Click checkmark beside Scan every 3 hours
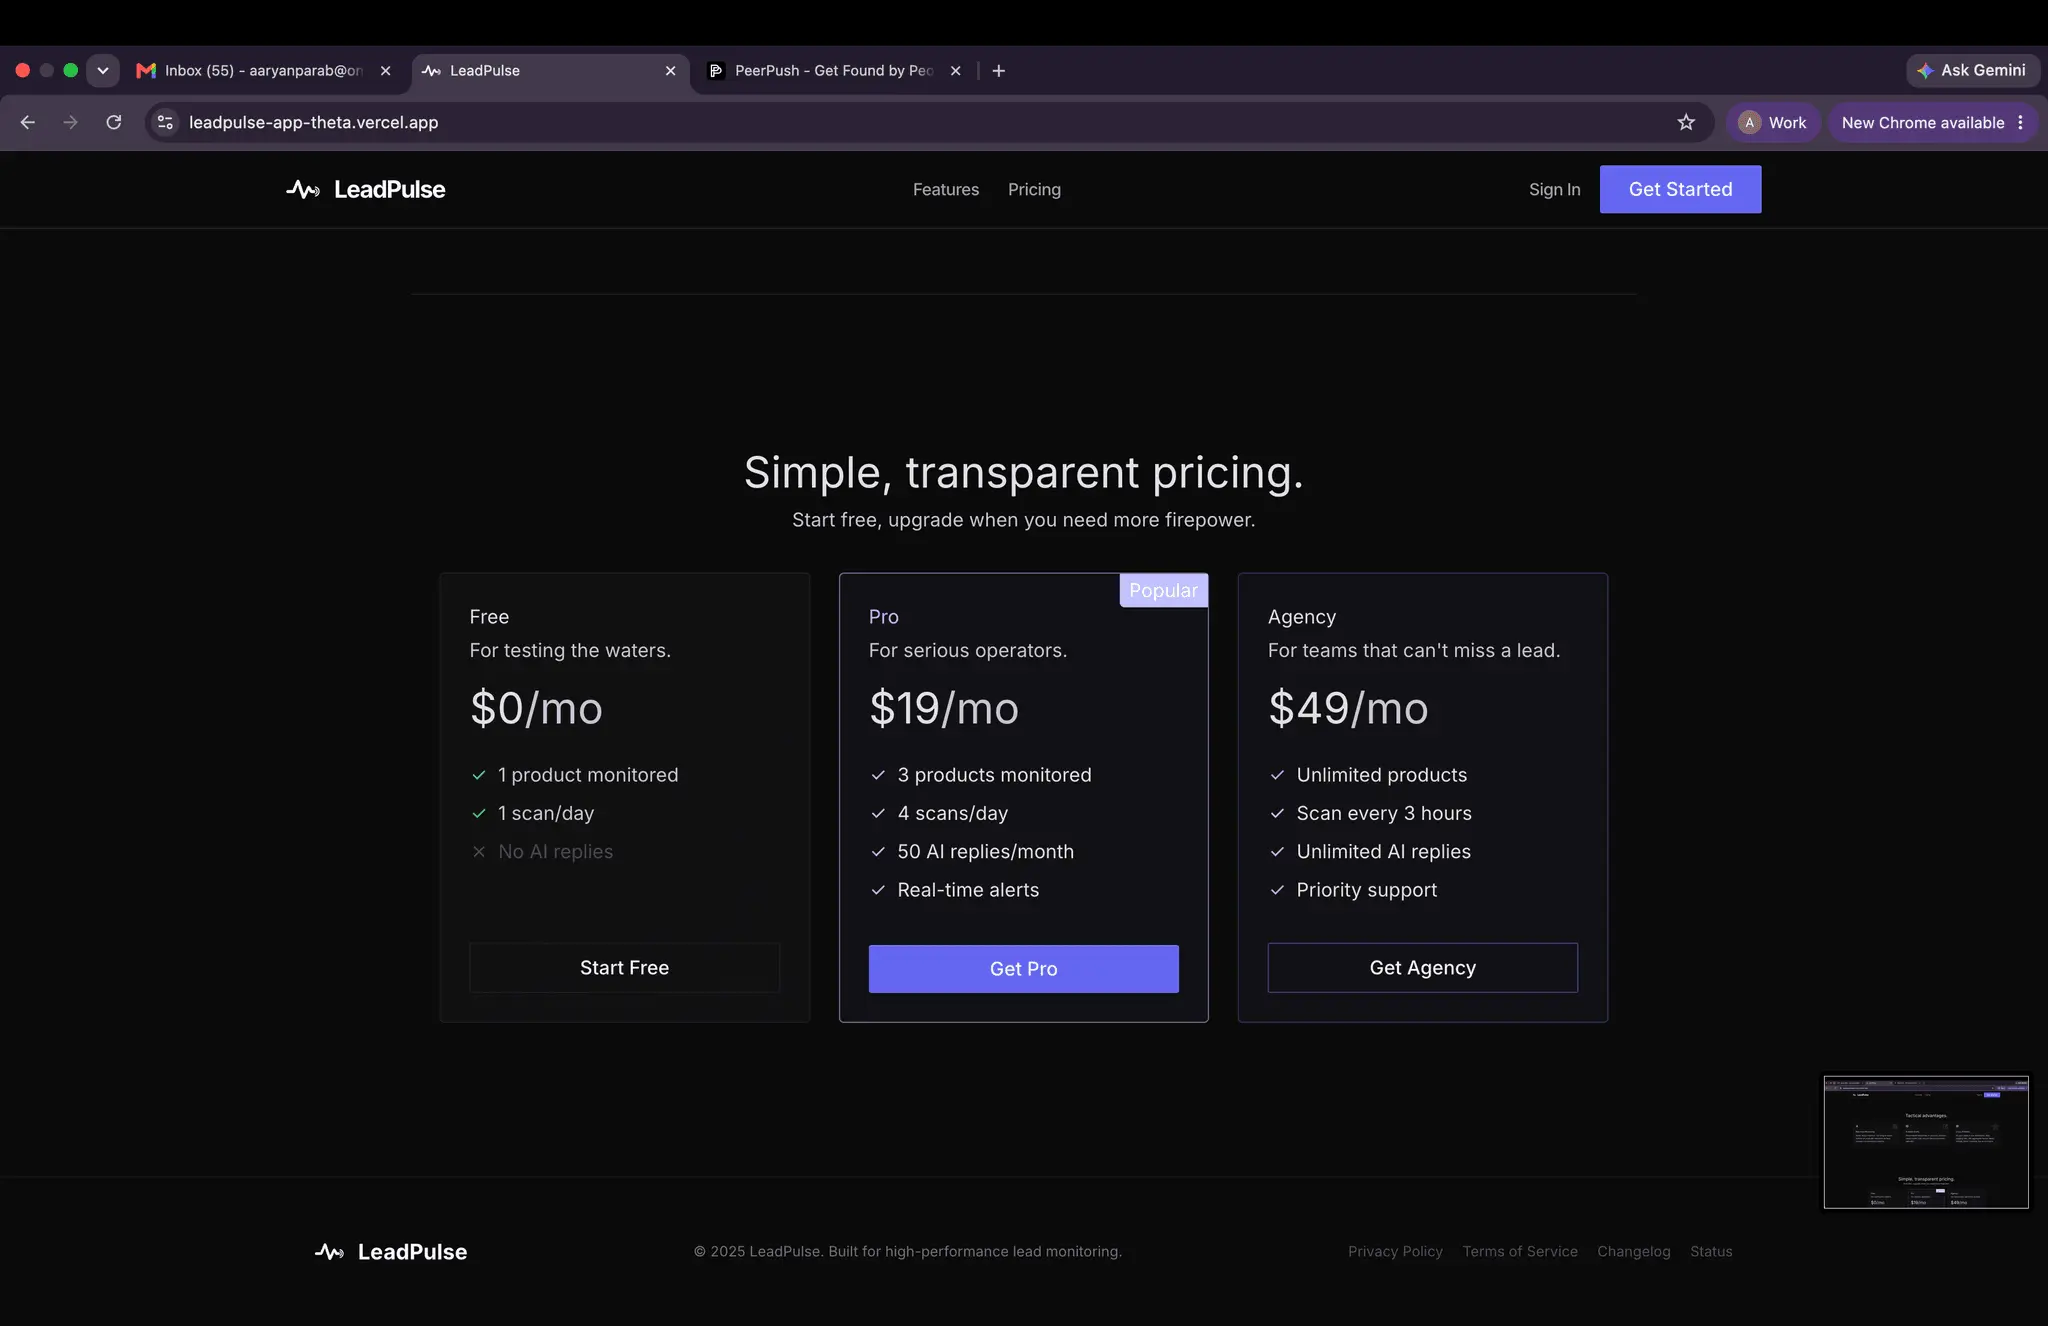 (1277, 813)
